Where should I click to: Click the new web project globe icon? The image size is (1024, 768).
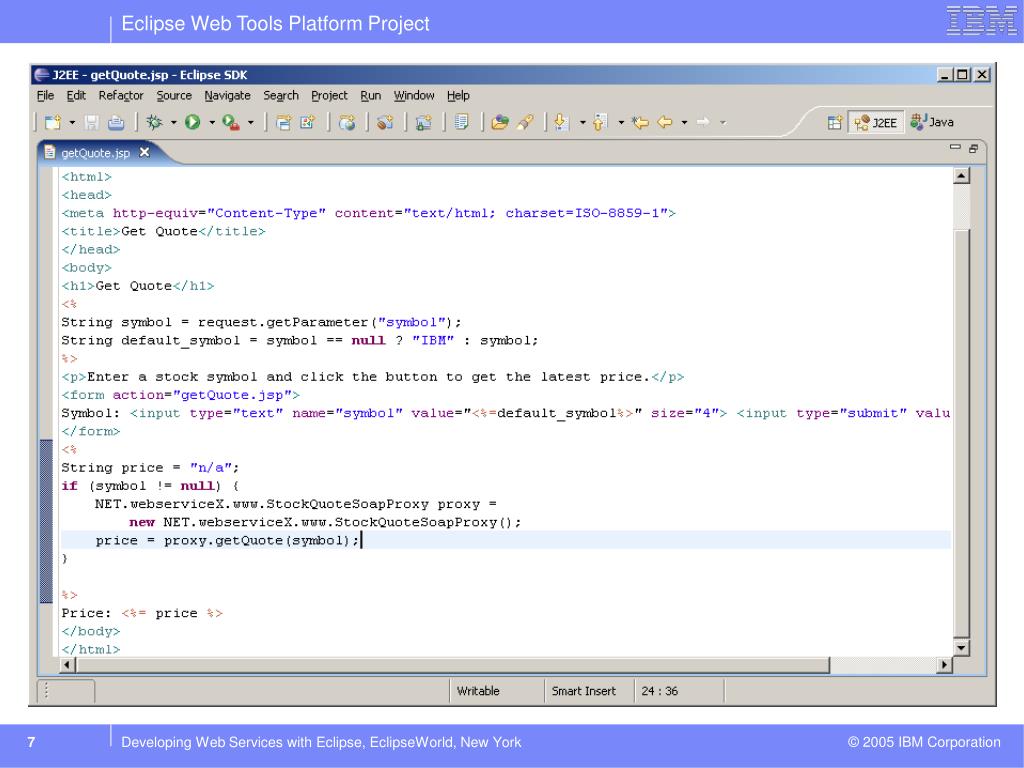tap(347, 122)
